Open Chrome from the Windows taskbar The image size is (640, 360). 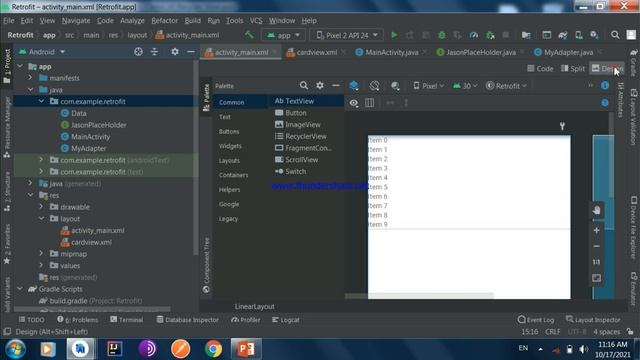point(213,349)
